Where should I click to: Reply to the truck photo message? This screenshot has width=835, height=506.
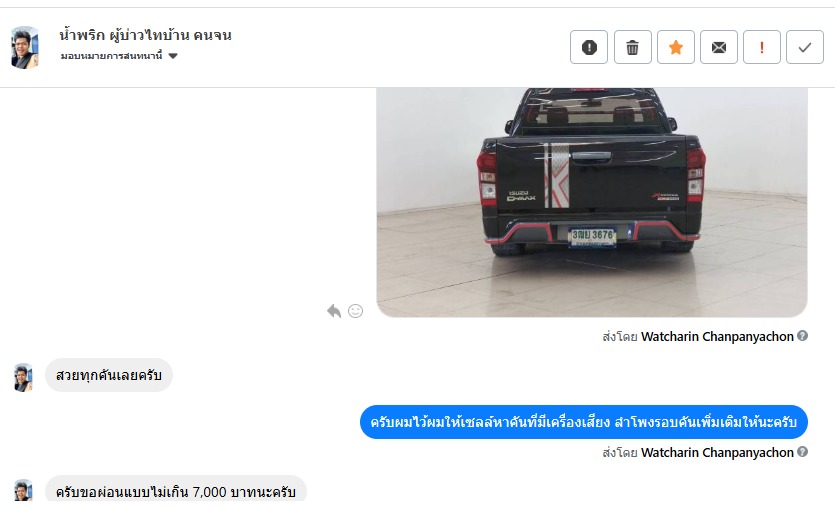pyautogui.click(x=334, y=311)
